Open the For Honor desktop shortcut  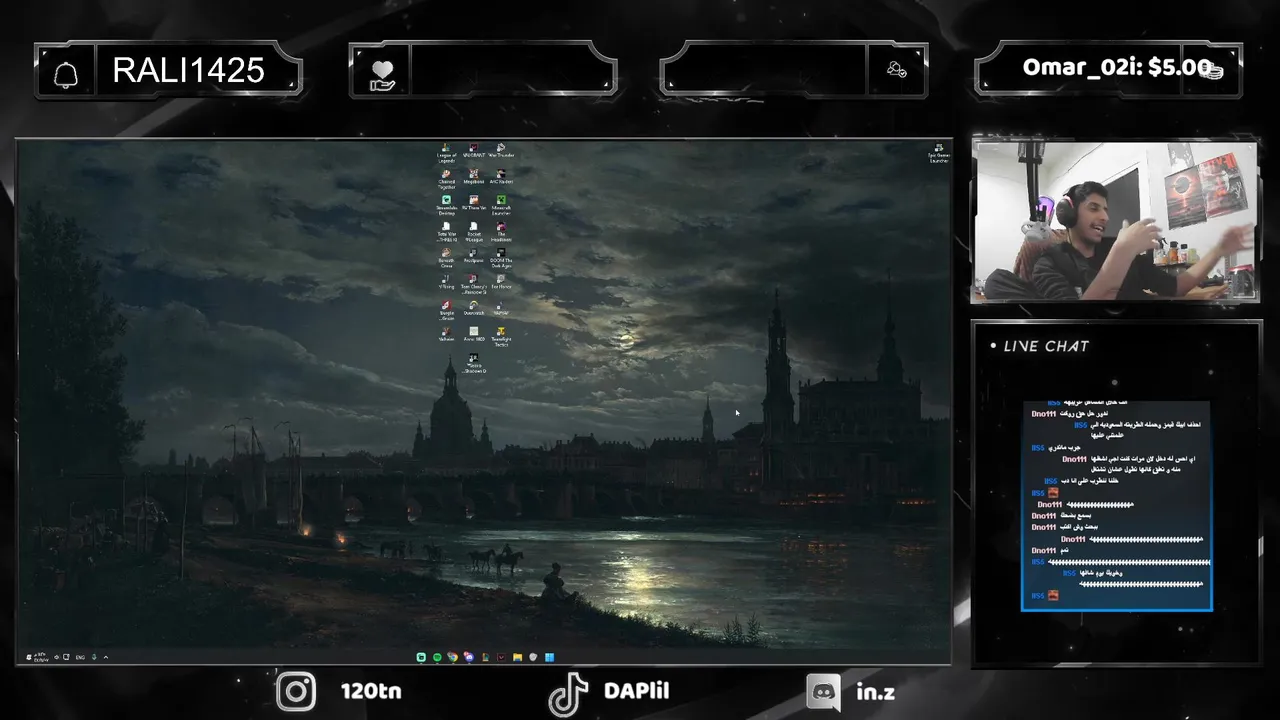(x=501, y=281)
